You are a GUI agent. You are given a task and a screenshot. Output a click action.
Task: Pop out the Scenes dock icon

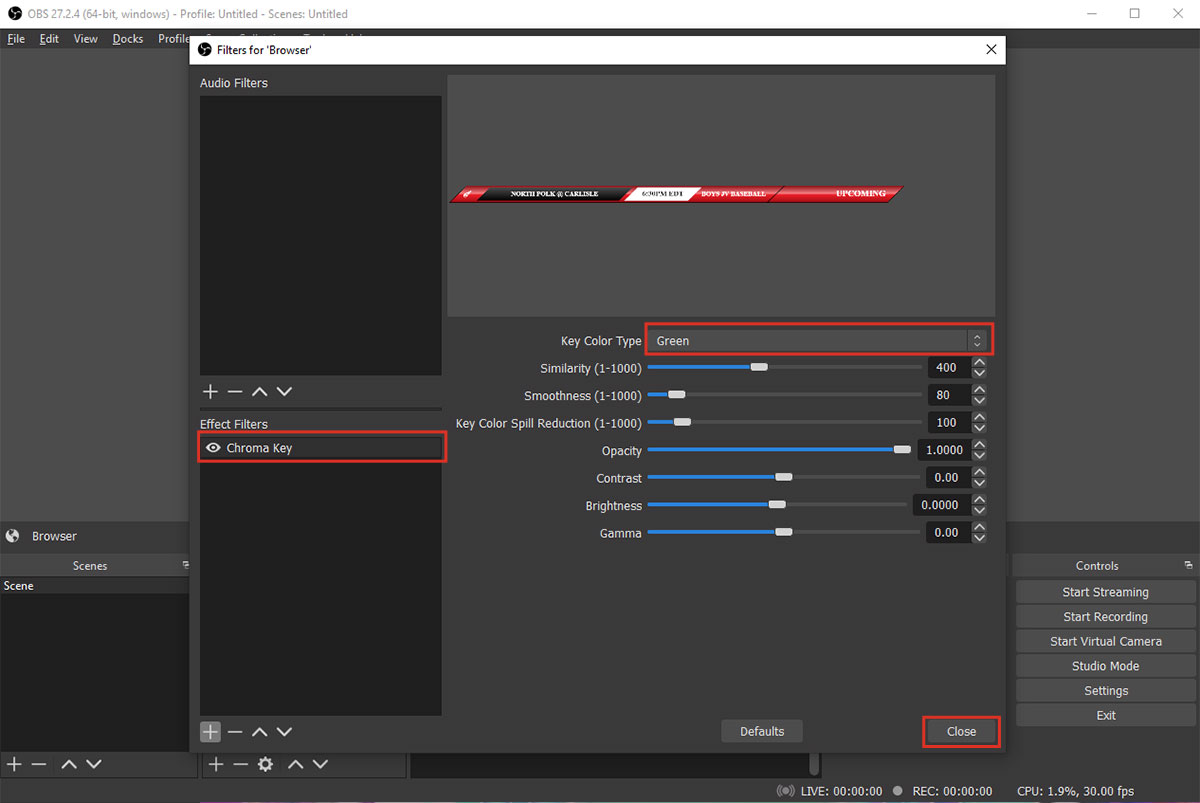185,565
